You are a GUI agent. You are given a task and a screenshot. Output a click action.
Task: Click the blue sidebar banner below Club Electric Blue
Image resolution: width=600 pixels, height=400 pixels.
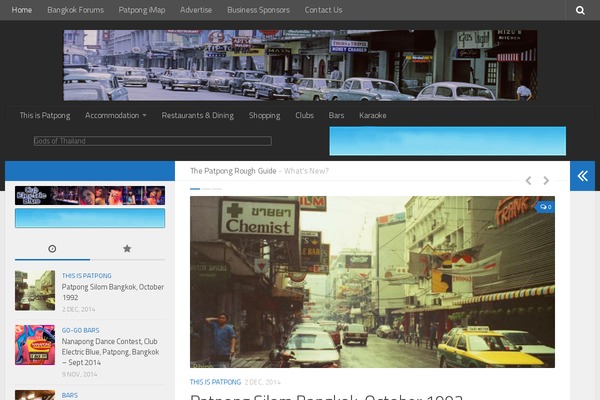pos(90,218)
